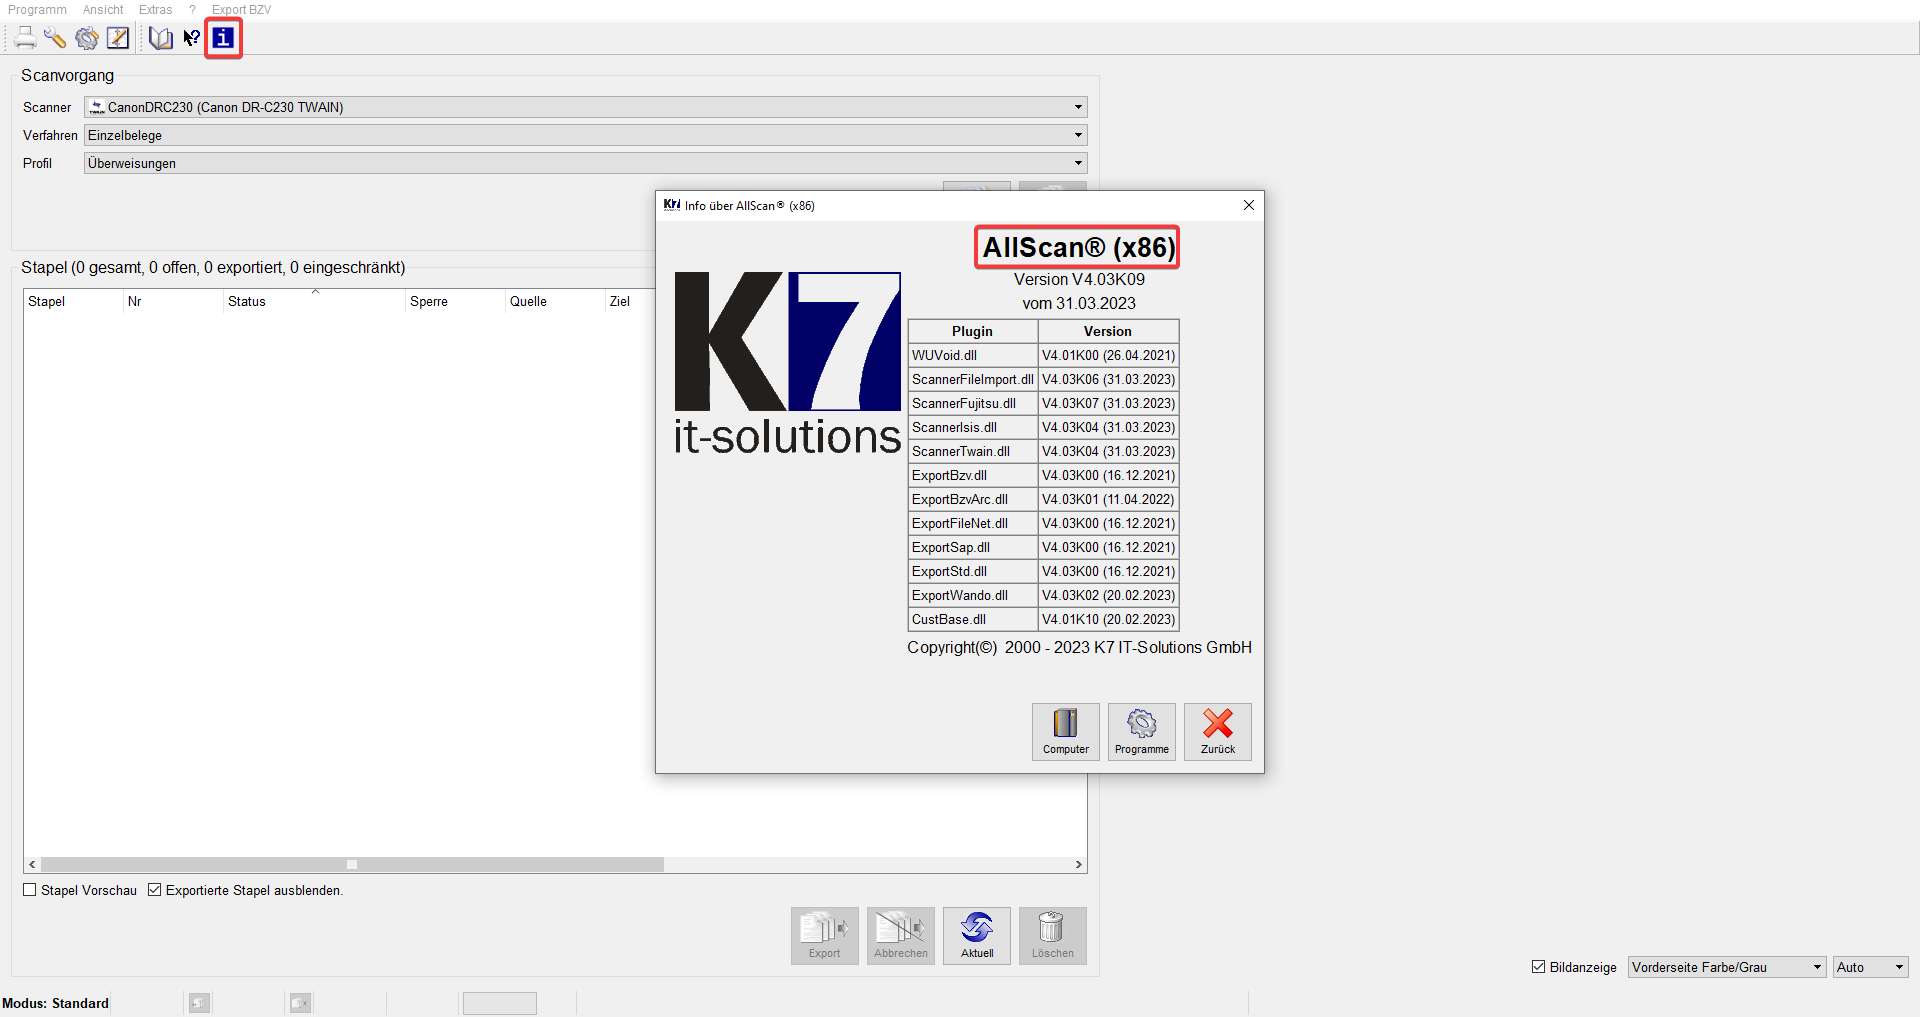1920x1017 pixels.
Task: Open the Extras menu
Action: [x=155, y=10]
